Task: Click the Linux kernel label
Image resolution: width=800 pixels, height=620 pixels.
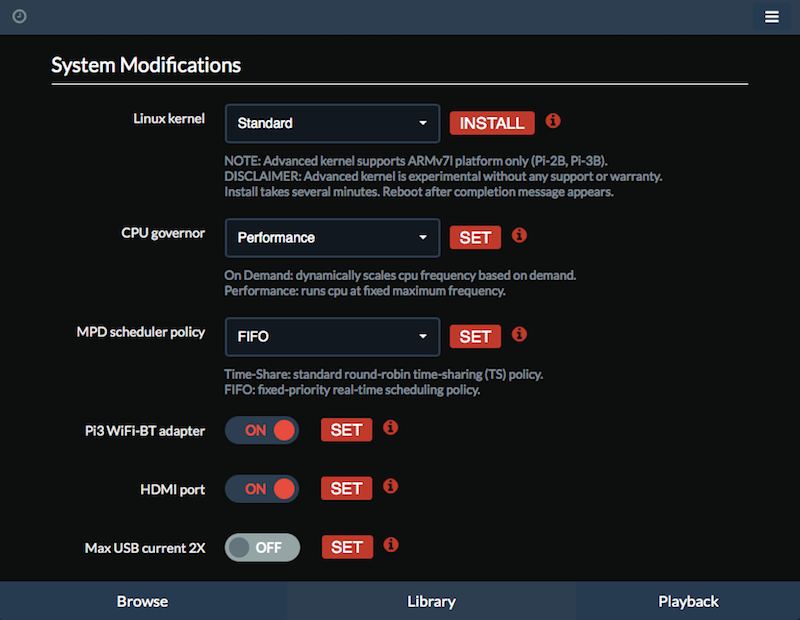Action: (x=169, y=118)
